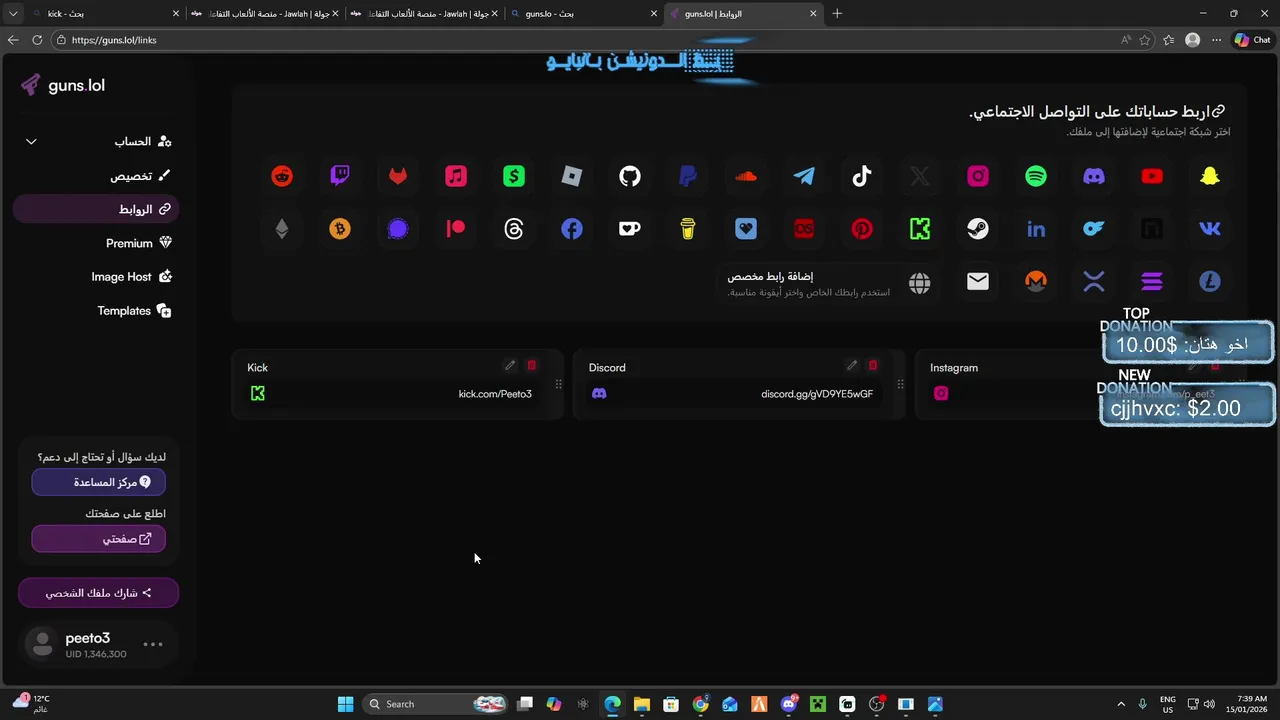
Task: Add a Facebook link
Action: click(x=572, y=229)
